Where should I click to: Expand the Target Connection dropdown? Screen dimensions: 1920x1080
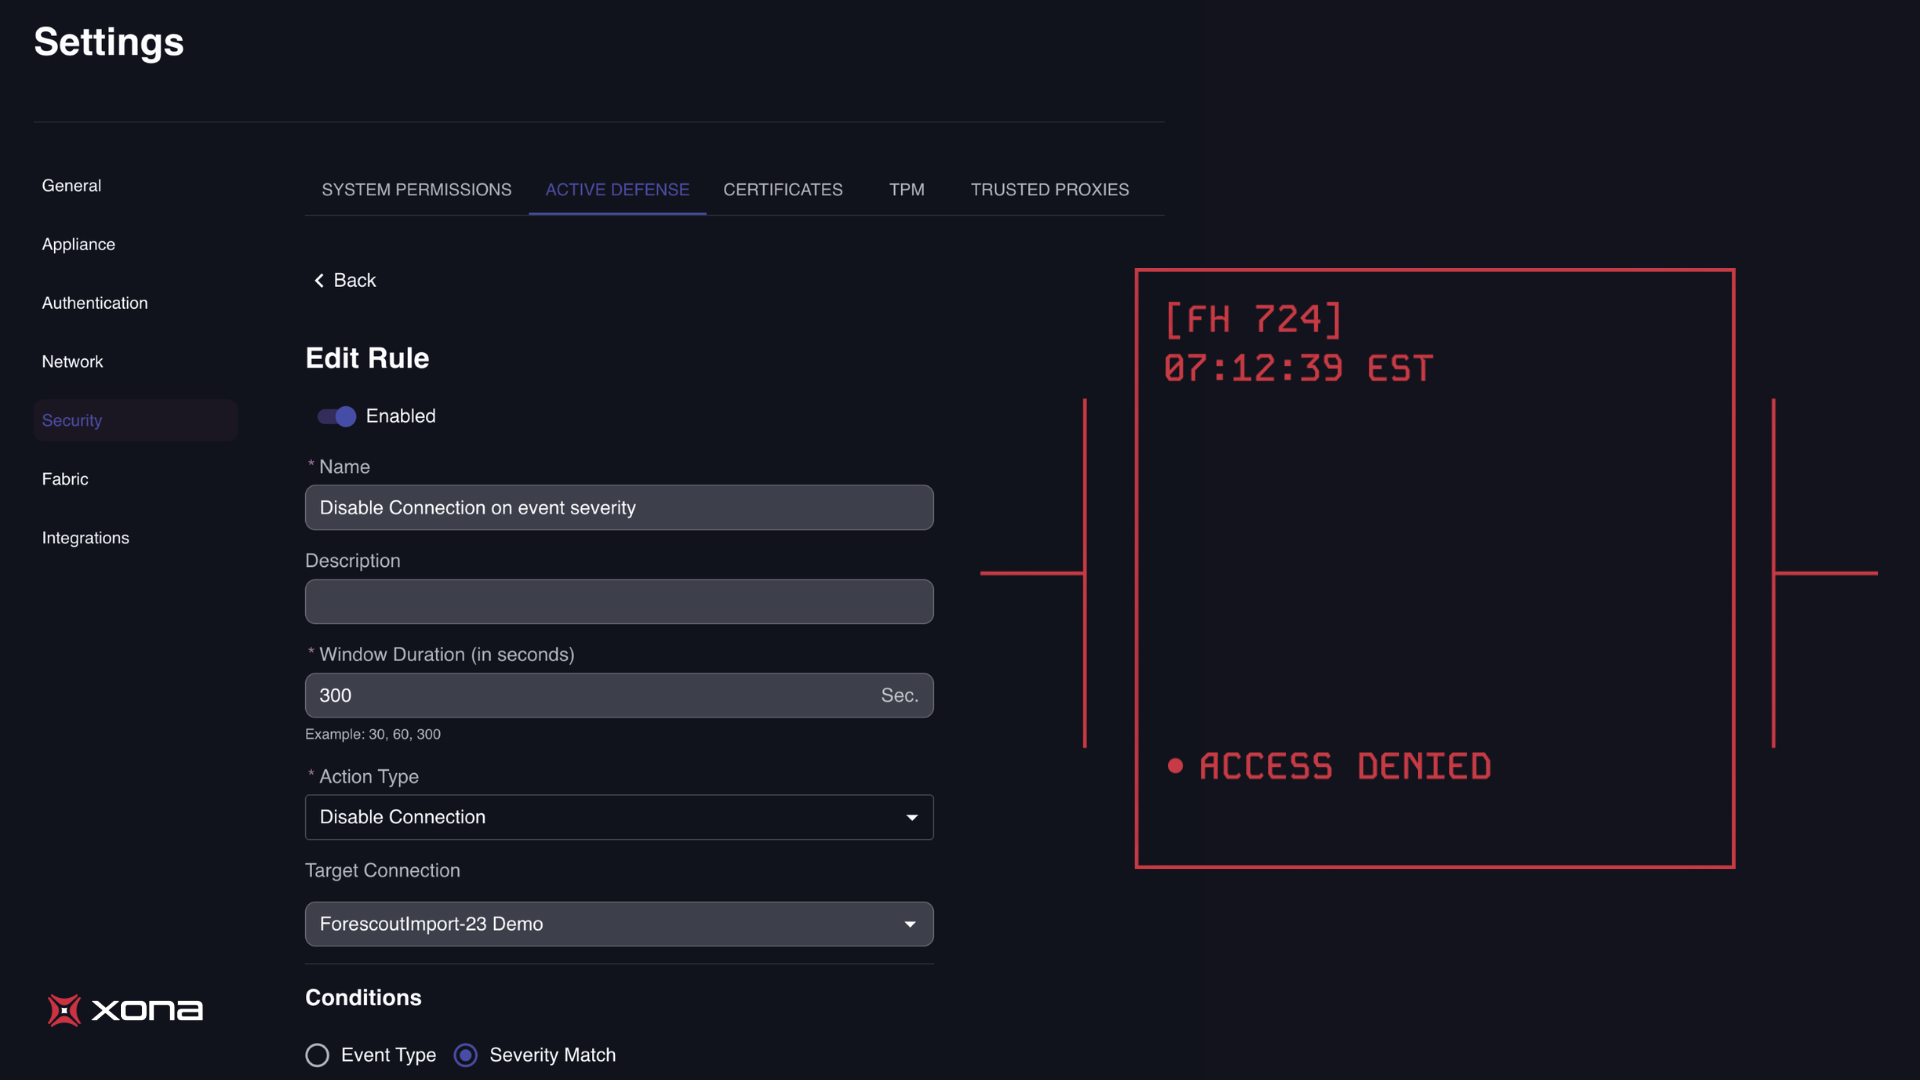(618, 924)
